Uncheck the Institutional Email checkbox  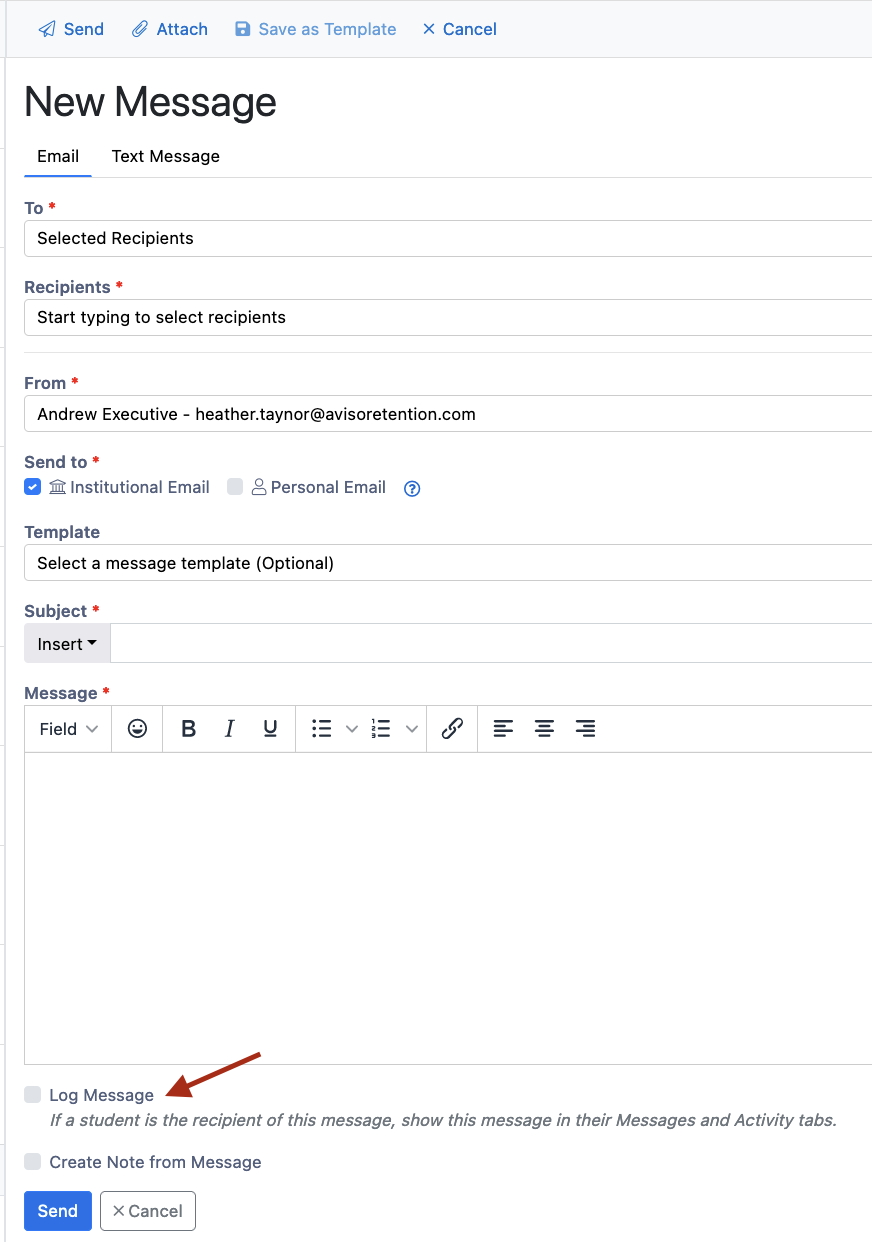(31, 487)
